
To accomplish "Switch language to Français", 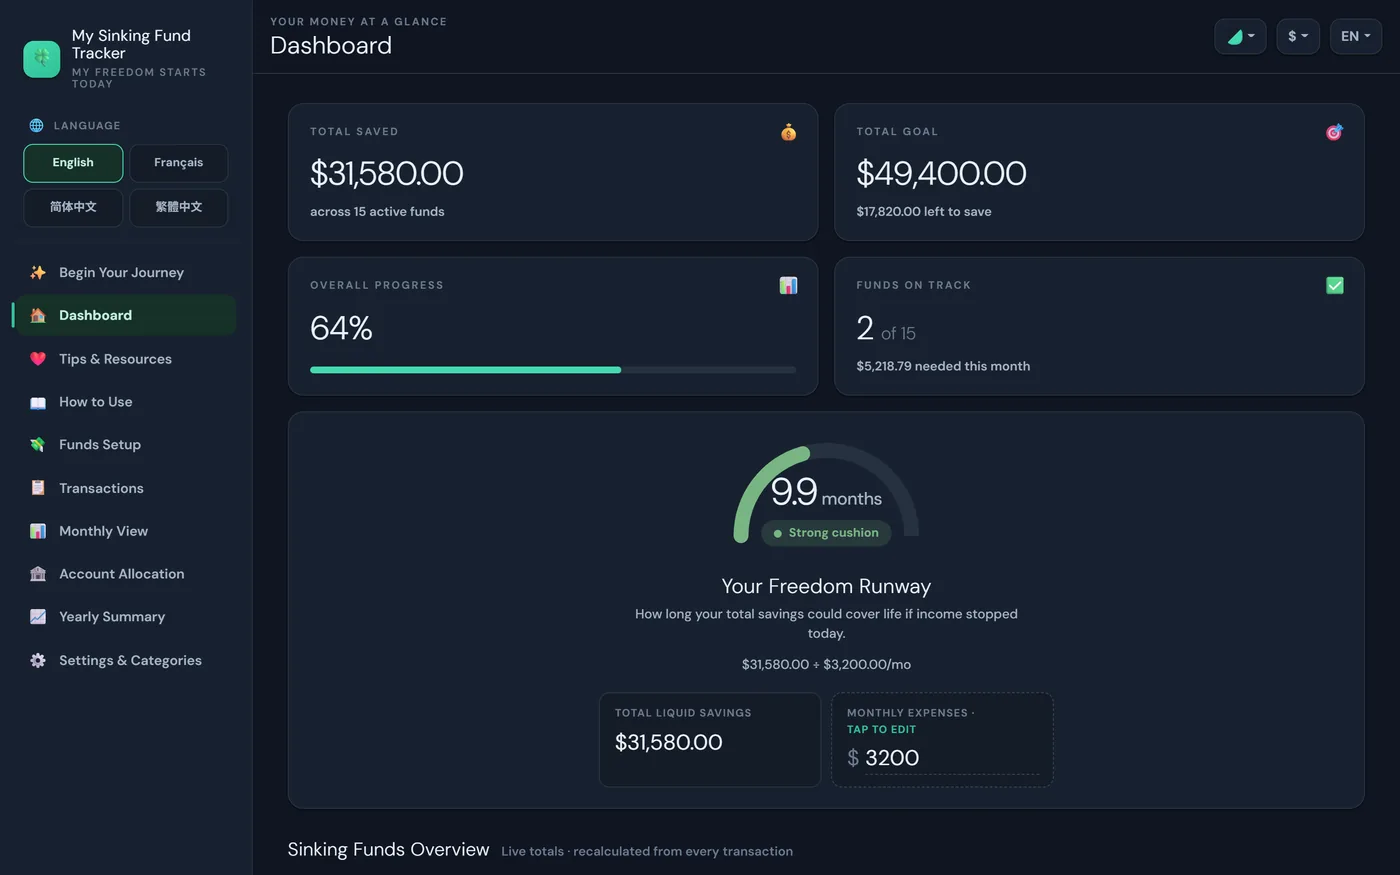I will (x=179, y=163).
